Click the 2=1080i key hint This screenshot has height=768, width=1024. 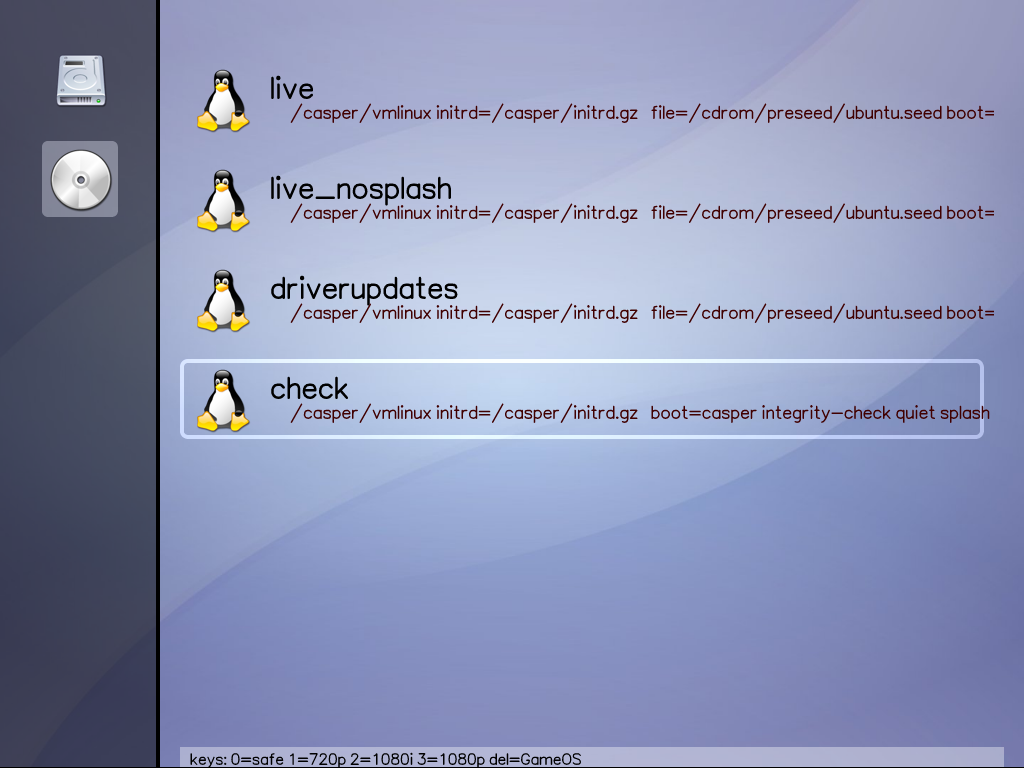[383, 759]
